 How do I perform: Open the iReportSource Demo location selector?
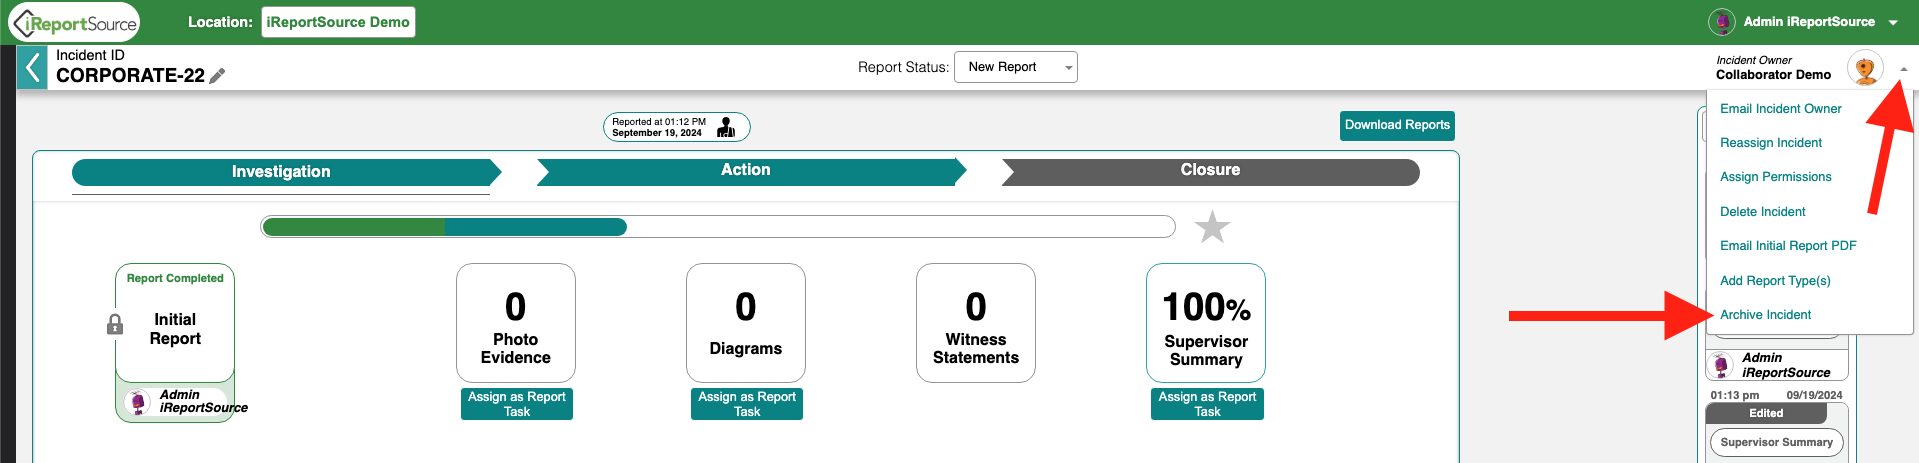coord(338,22)
